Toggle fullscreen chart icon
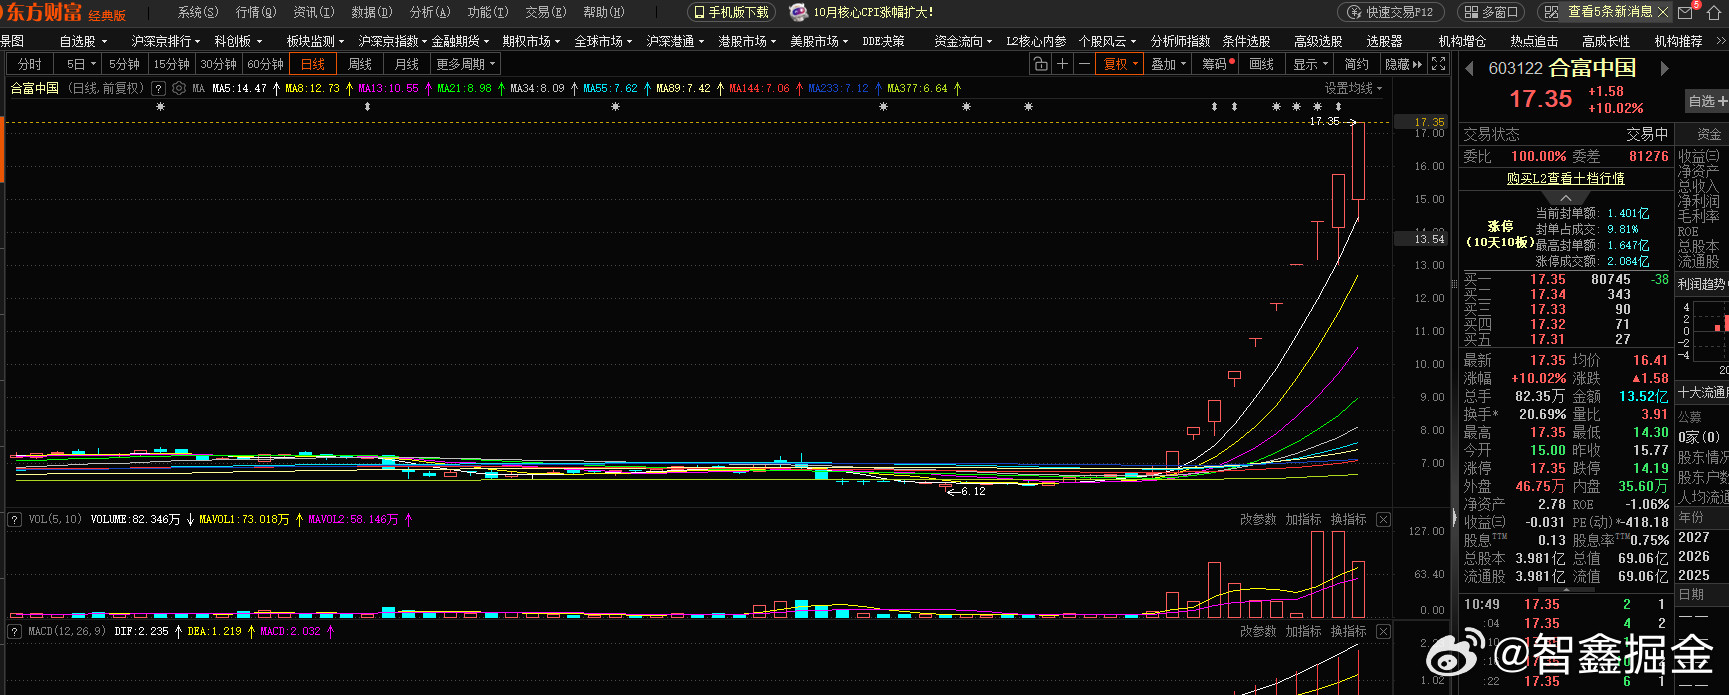This screenshot has width=1729, height=695. pos(1438,64)
